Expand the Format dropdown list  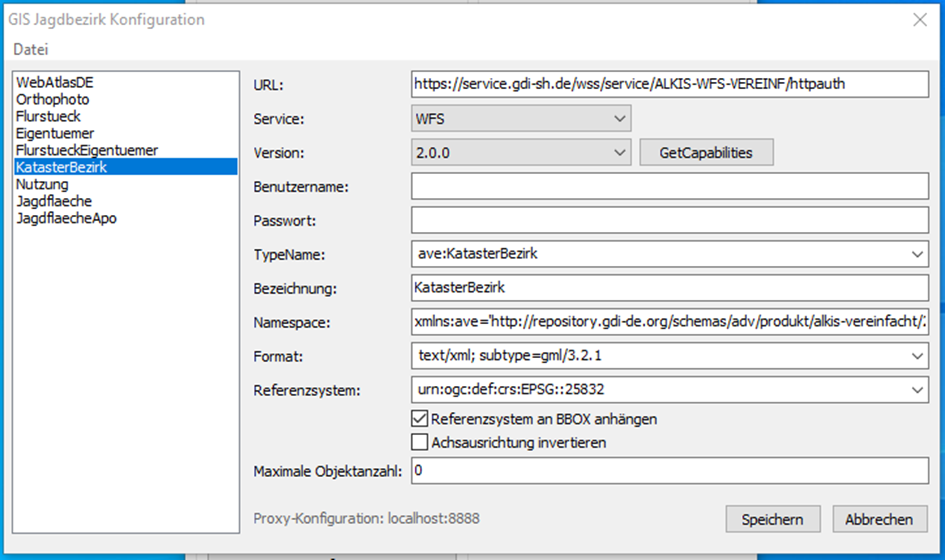coord(670,355)
